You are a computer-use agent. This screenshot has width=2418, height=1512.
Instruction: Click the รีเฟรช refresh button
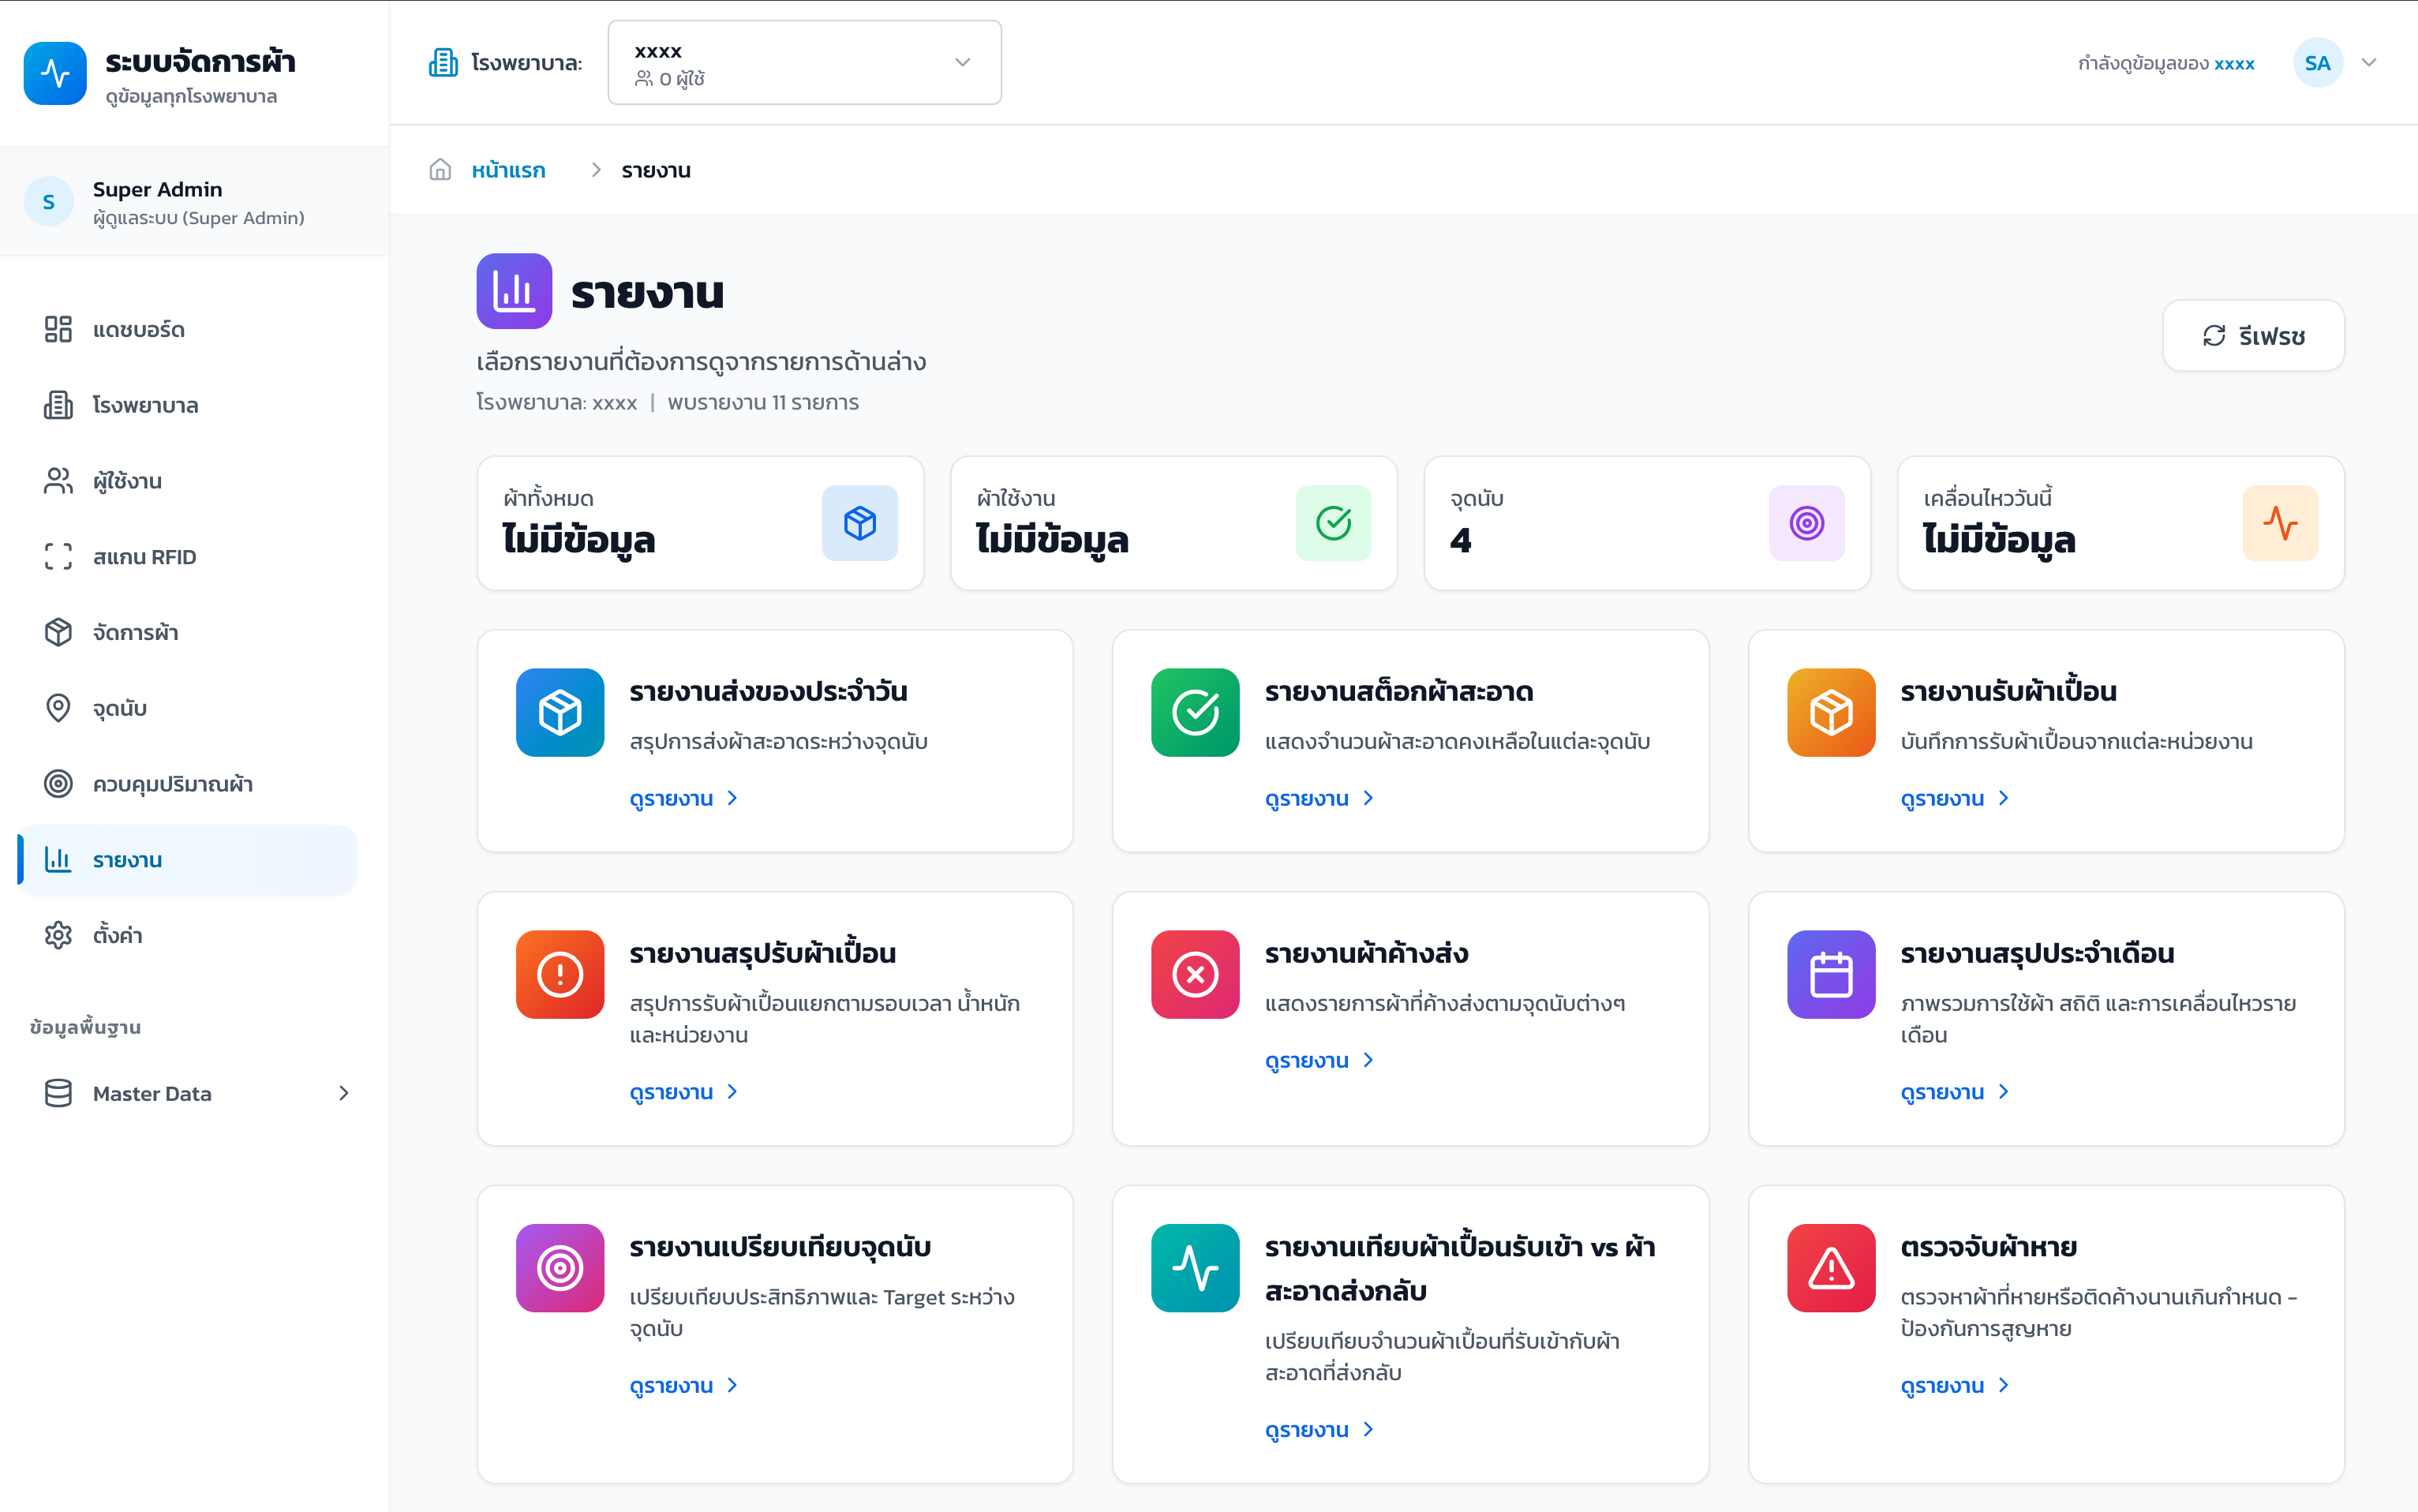(2252, 336)
